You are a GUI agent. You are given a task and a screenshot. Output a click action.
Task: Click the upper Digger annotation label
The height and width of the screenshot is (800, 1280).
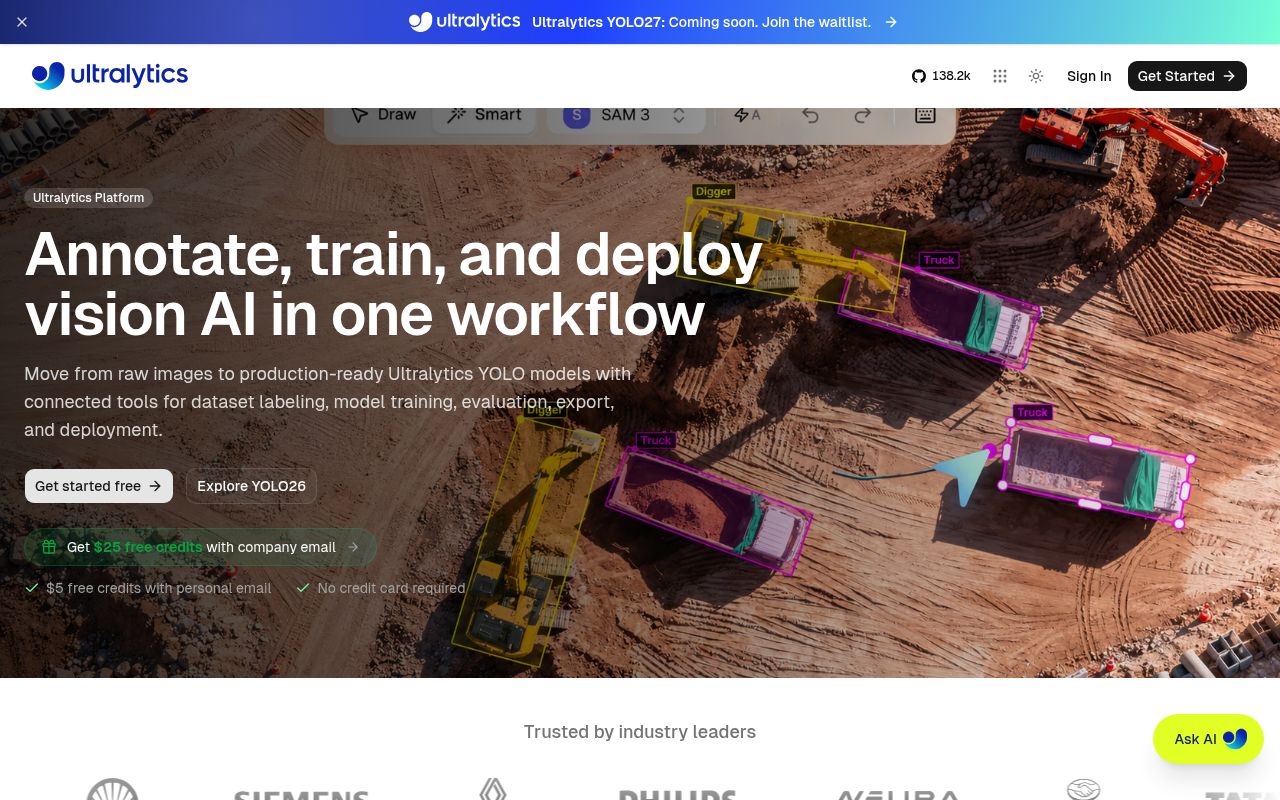pos(714,191)
